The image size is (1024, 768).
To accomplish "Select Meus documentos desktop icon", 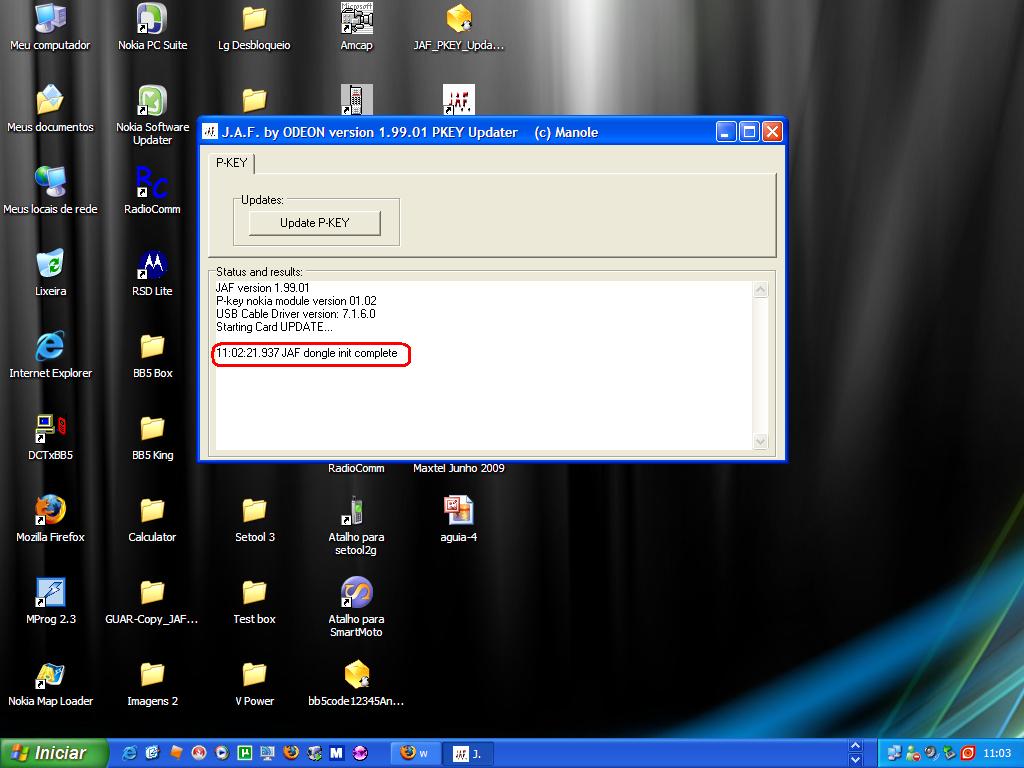I will [50, 110].
